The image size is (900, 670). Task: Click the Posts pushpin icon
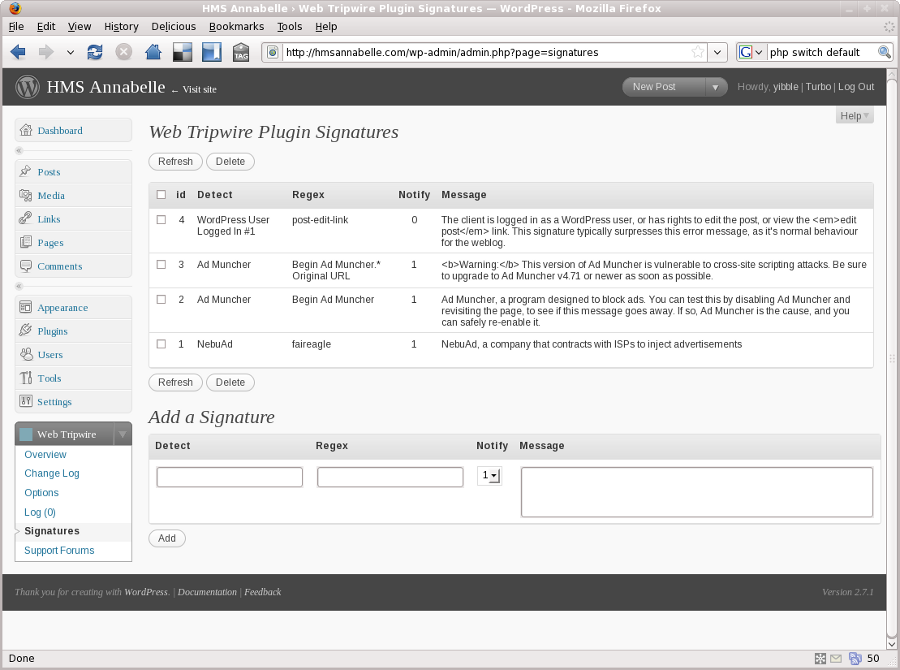(25, 171)
